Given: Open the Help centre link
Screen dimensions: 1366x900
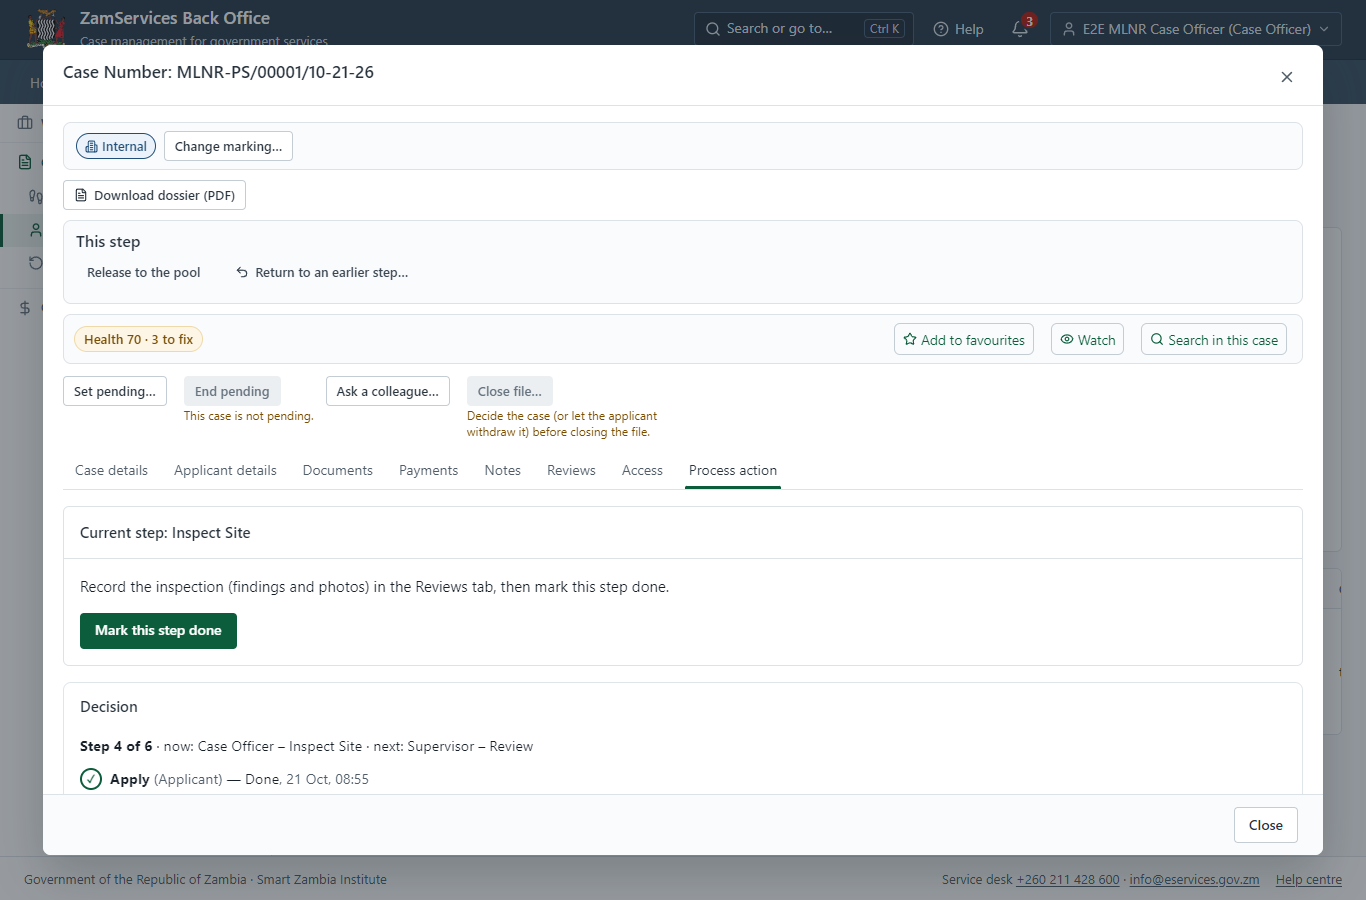Looking at the screenshot, I should (x=1309, y=880).
